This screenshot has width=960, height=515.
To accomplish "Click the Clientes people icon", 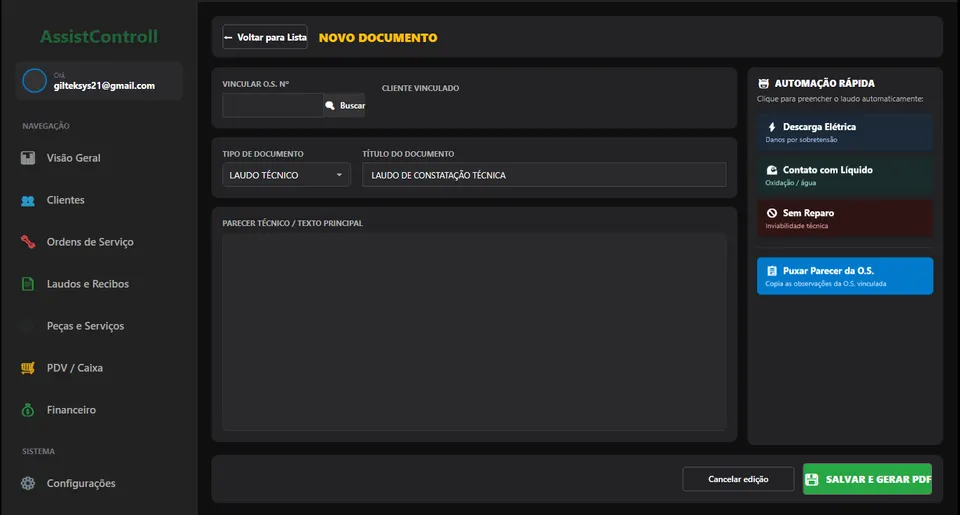I will click(28, 200).
